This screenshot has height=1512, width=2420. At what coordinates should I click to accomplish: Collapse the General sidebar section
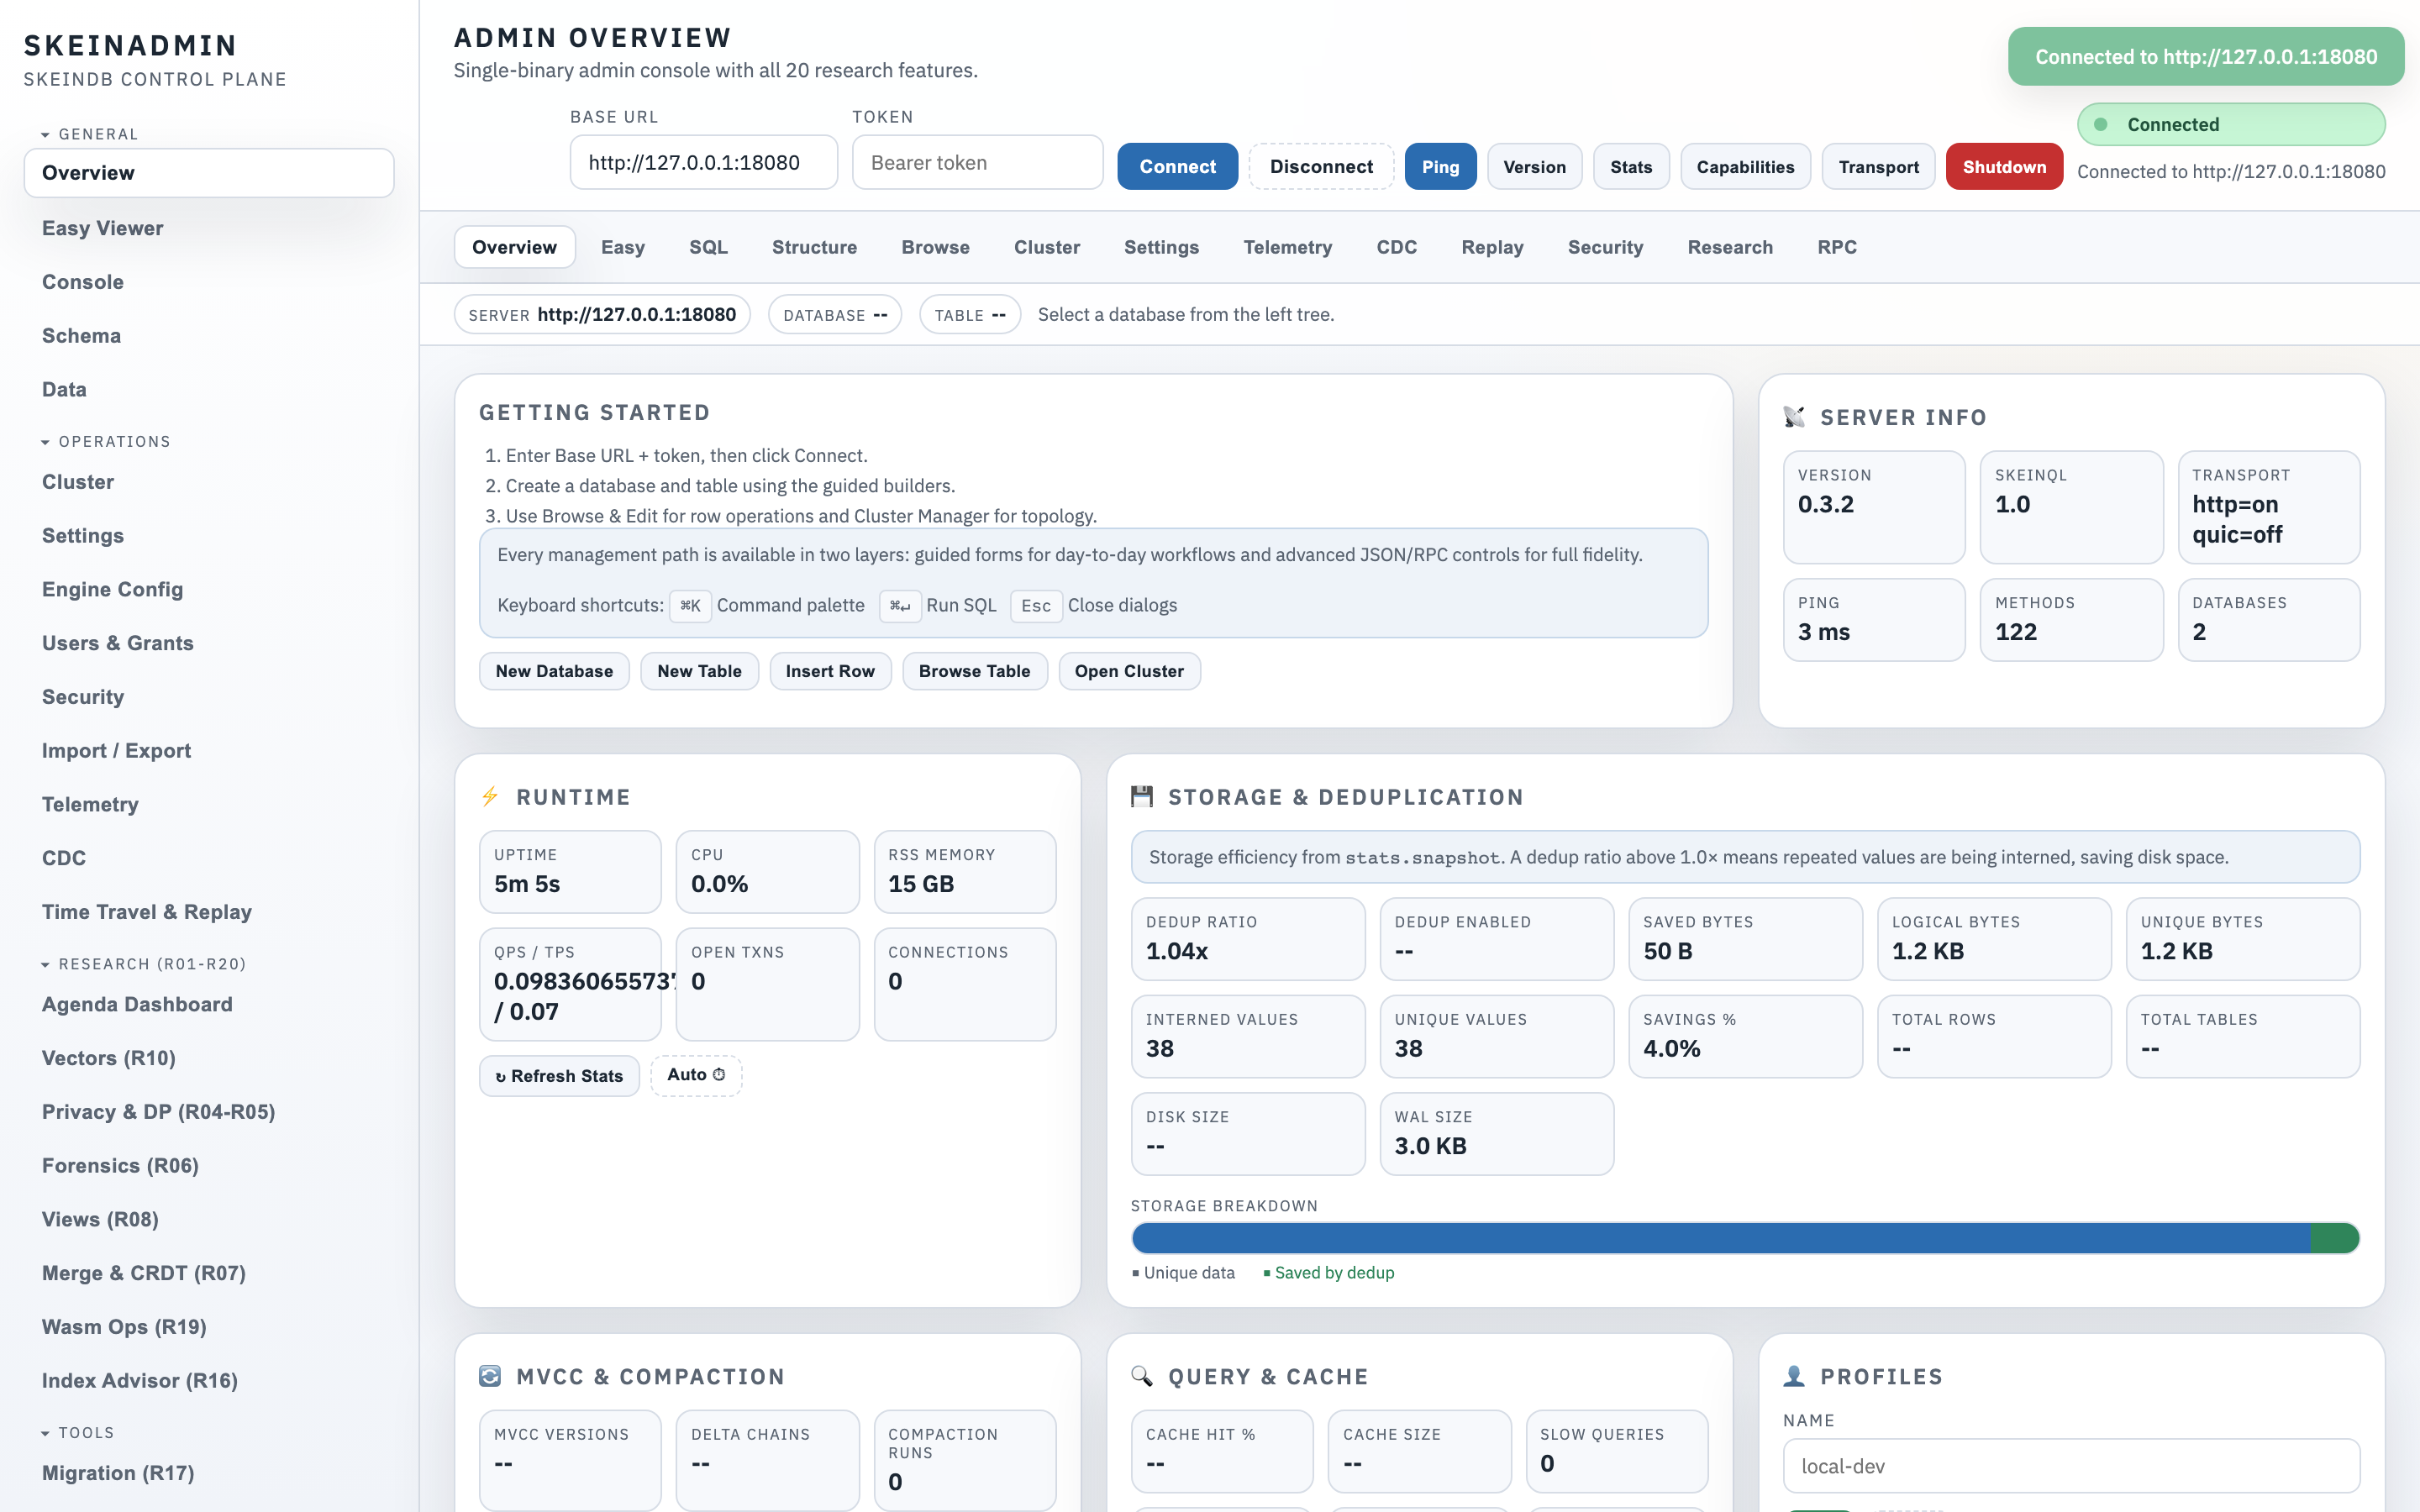(90, 134)
